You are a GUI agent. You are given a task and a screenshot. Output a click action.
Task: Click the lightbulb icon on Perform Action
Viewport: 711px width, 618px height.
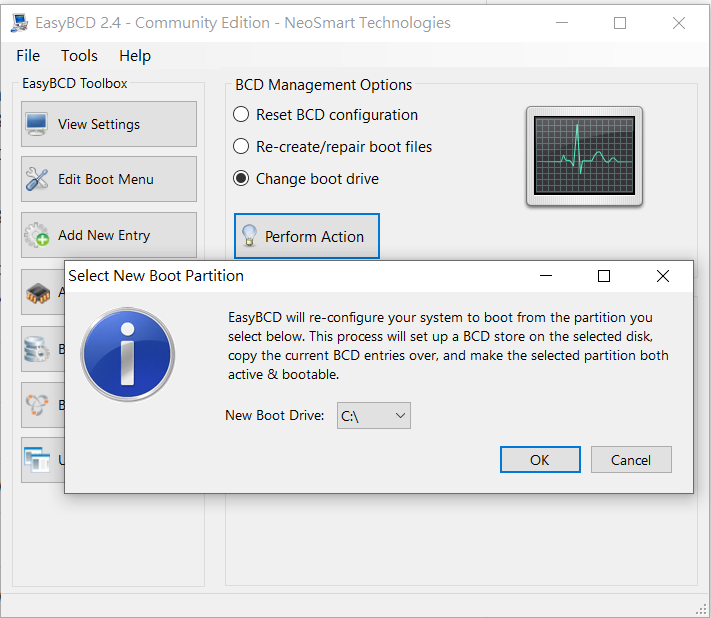(x=249, y=236)
